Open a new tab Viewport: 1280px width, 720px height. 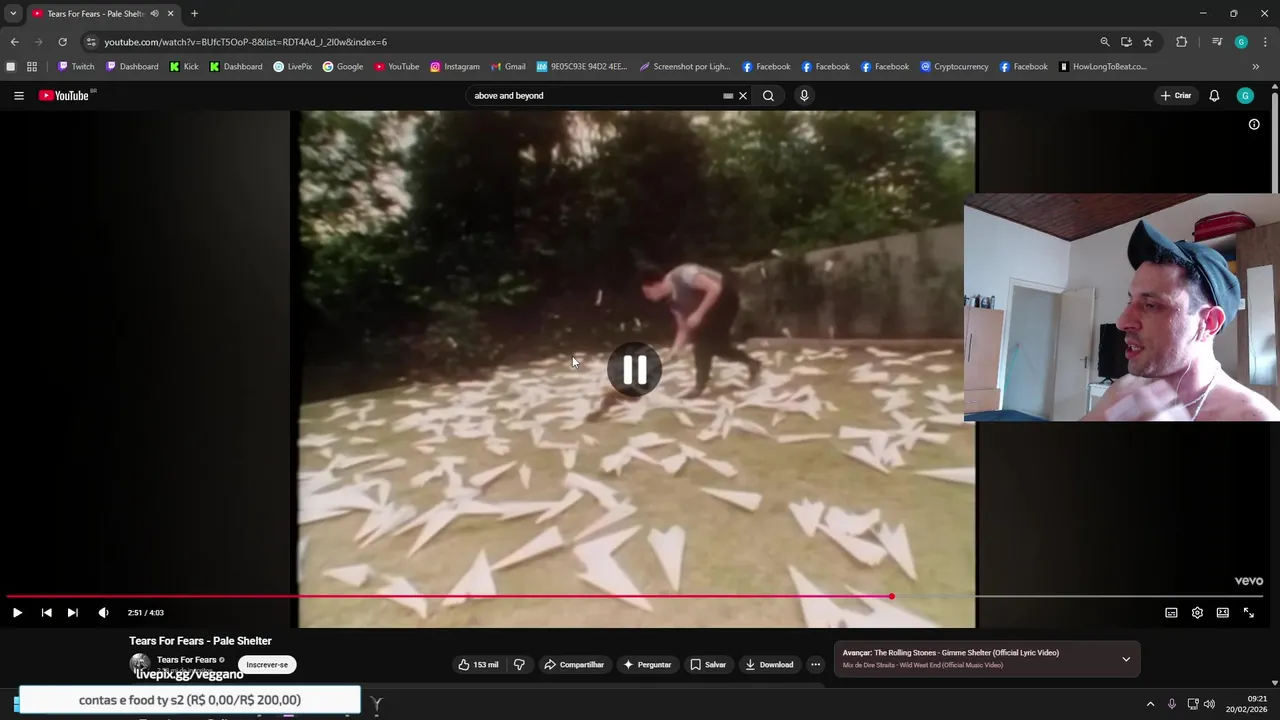(194, 14)
